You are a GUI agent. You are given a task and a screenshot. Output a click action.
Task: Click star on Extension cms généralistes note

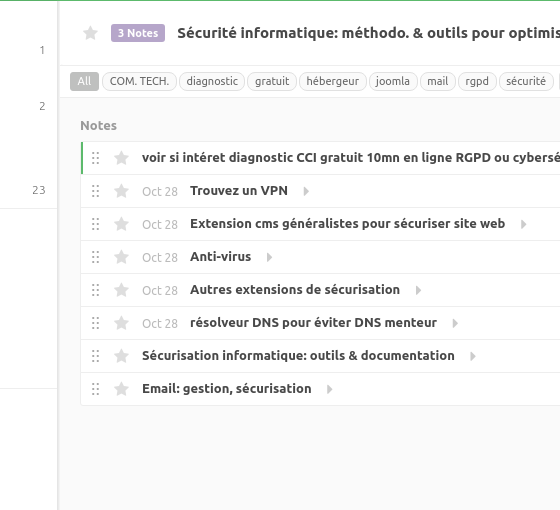coord(121,224)
